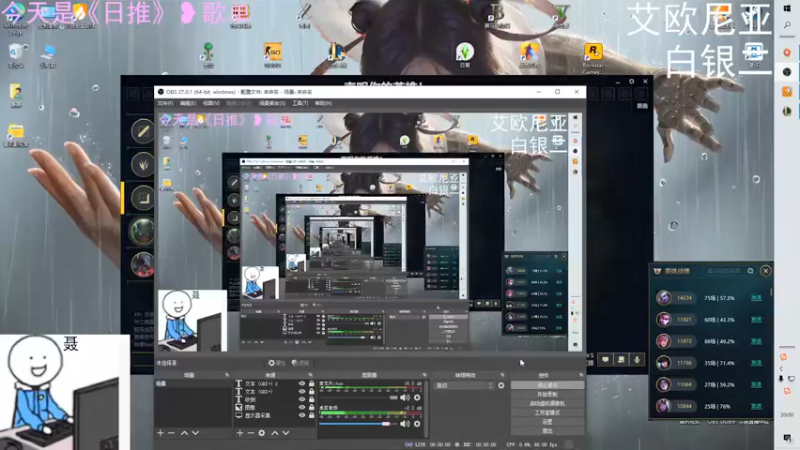Image resolution: width=800 pixels, height=450 pixels.
Task: Click the 开始录制 start recording button
Action: [547, 394]
